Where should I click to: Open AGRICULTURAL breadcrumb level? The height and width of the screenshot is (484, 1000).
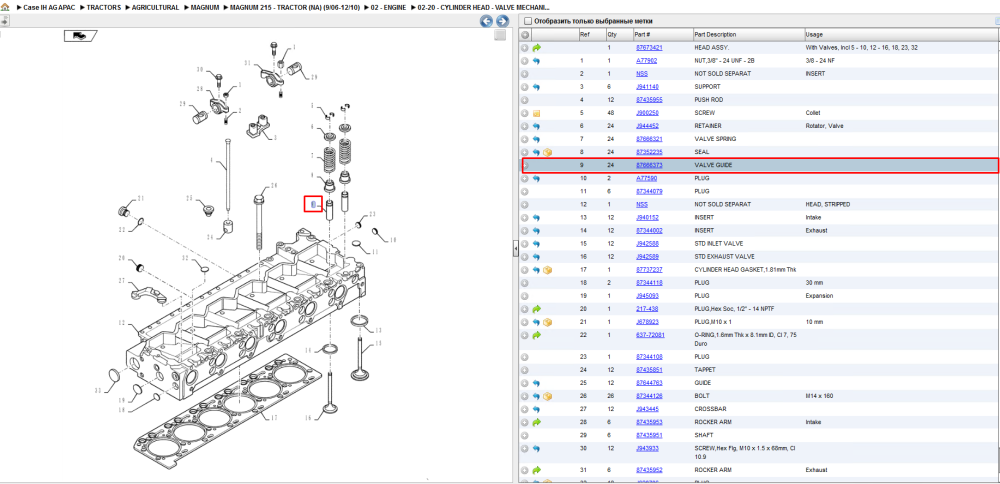[155, 8]
